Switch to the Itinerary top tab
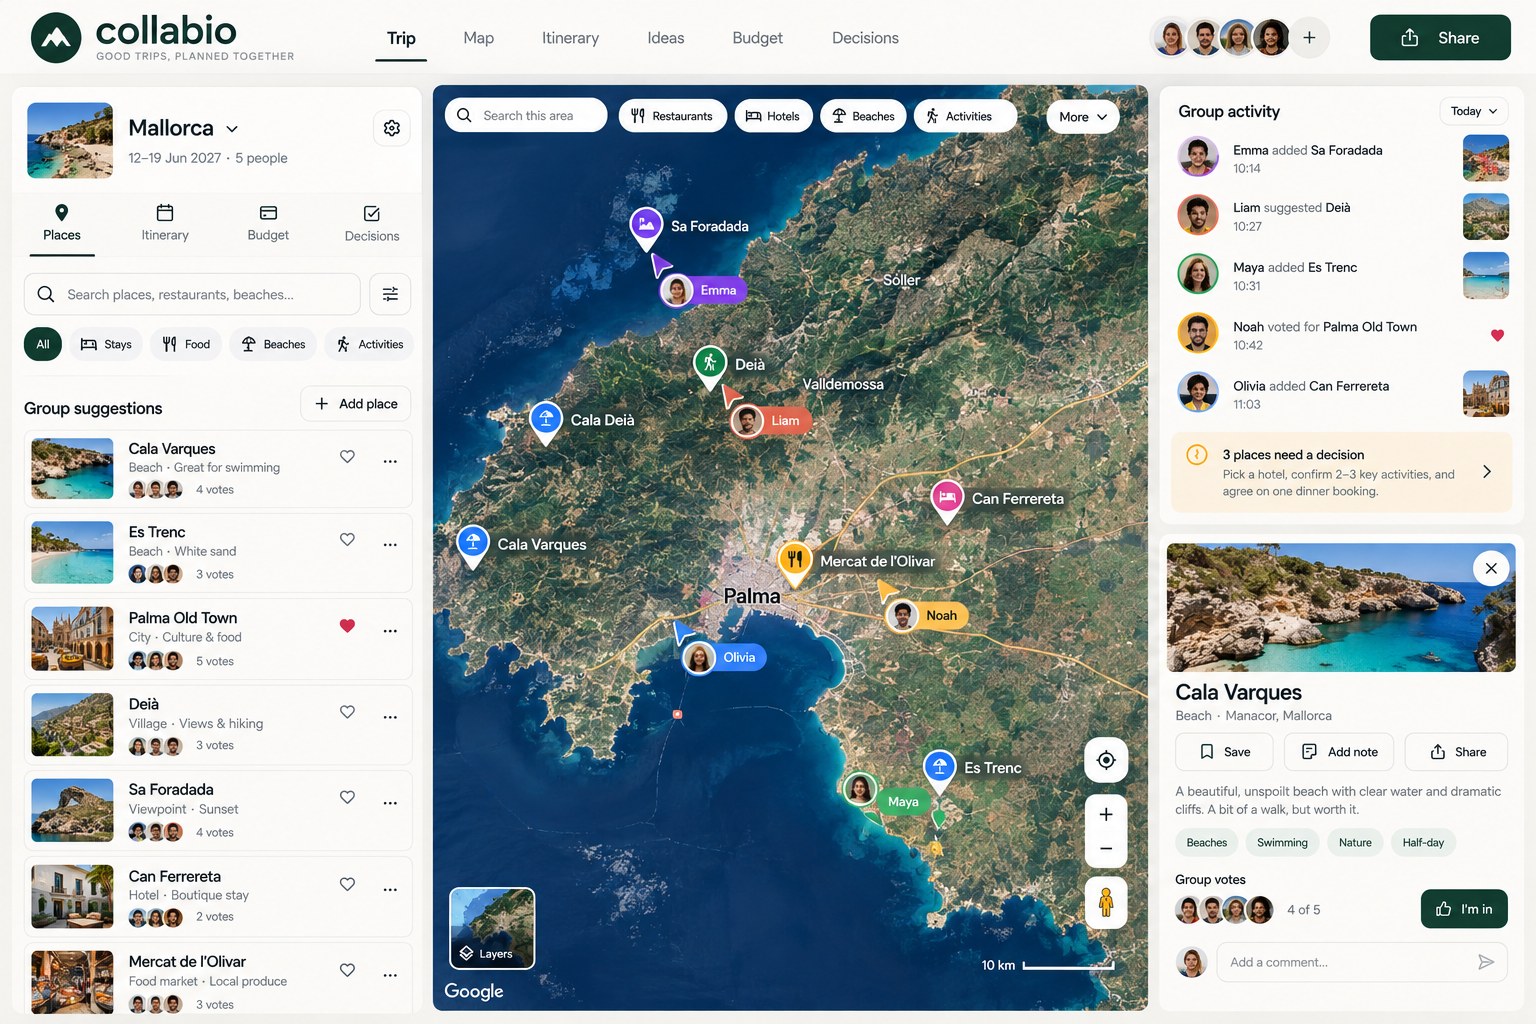 click(x=570, y=38)
